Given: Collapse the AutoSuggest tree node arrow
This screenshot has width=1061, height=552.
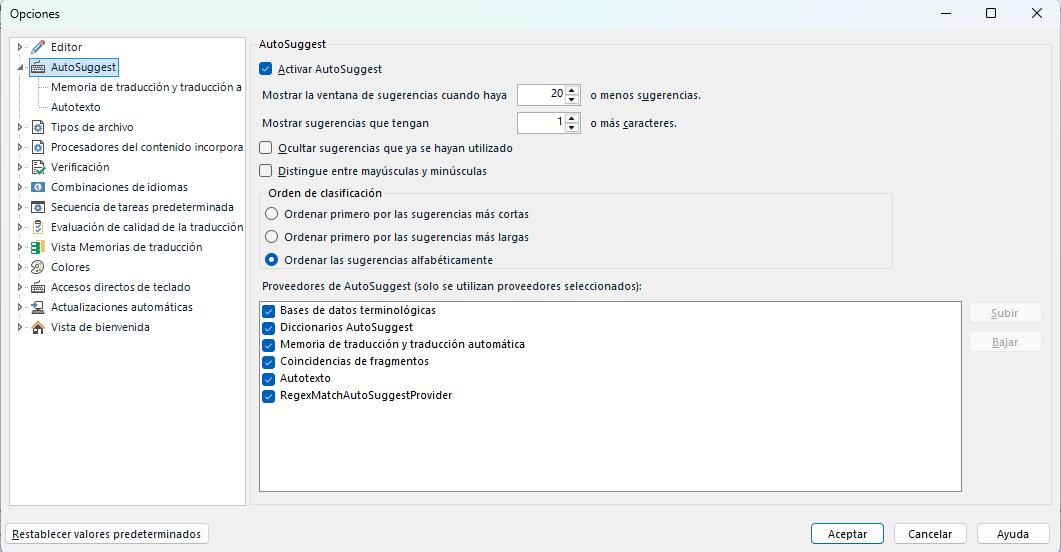Looking at the screenshot, I should pyautogui.click(x=20, y=68).
